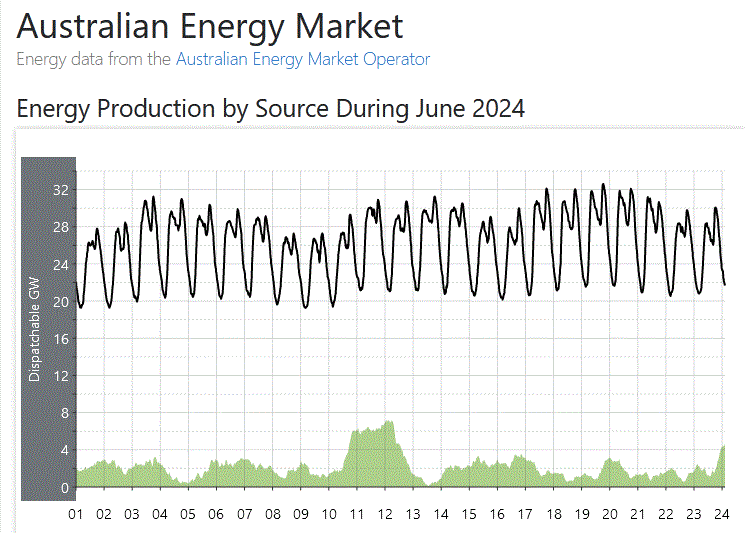This screenshot has height=533, width=745.
Task: Select the 12 date label on x-axis
Action: (x=385, y=514)
